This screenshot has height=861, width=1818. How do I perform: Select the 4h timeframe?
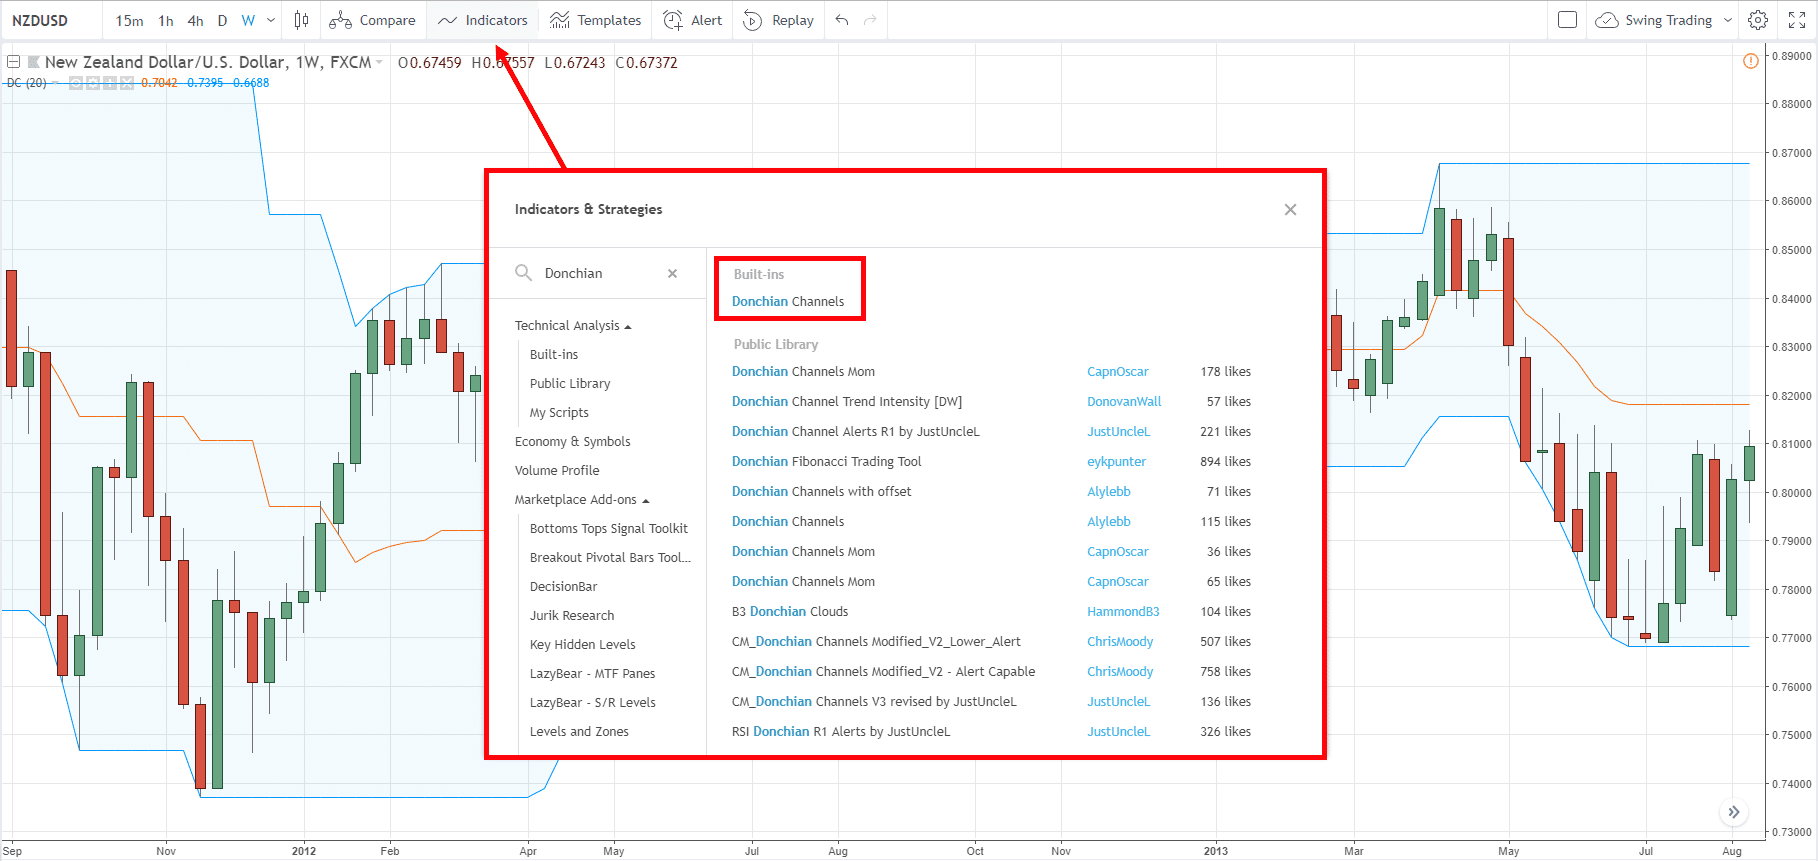click(x=195, y=20)
